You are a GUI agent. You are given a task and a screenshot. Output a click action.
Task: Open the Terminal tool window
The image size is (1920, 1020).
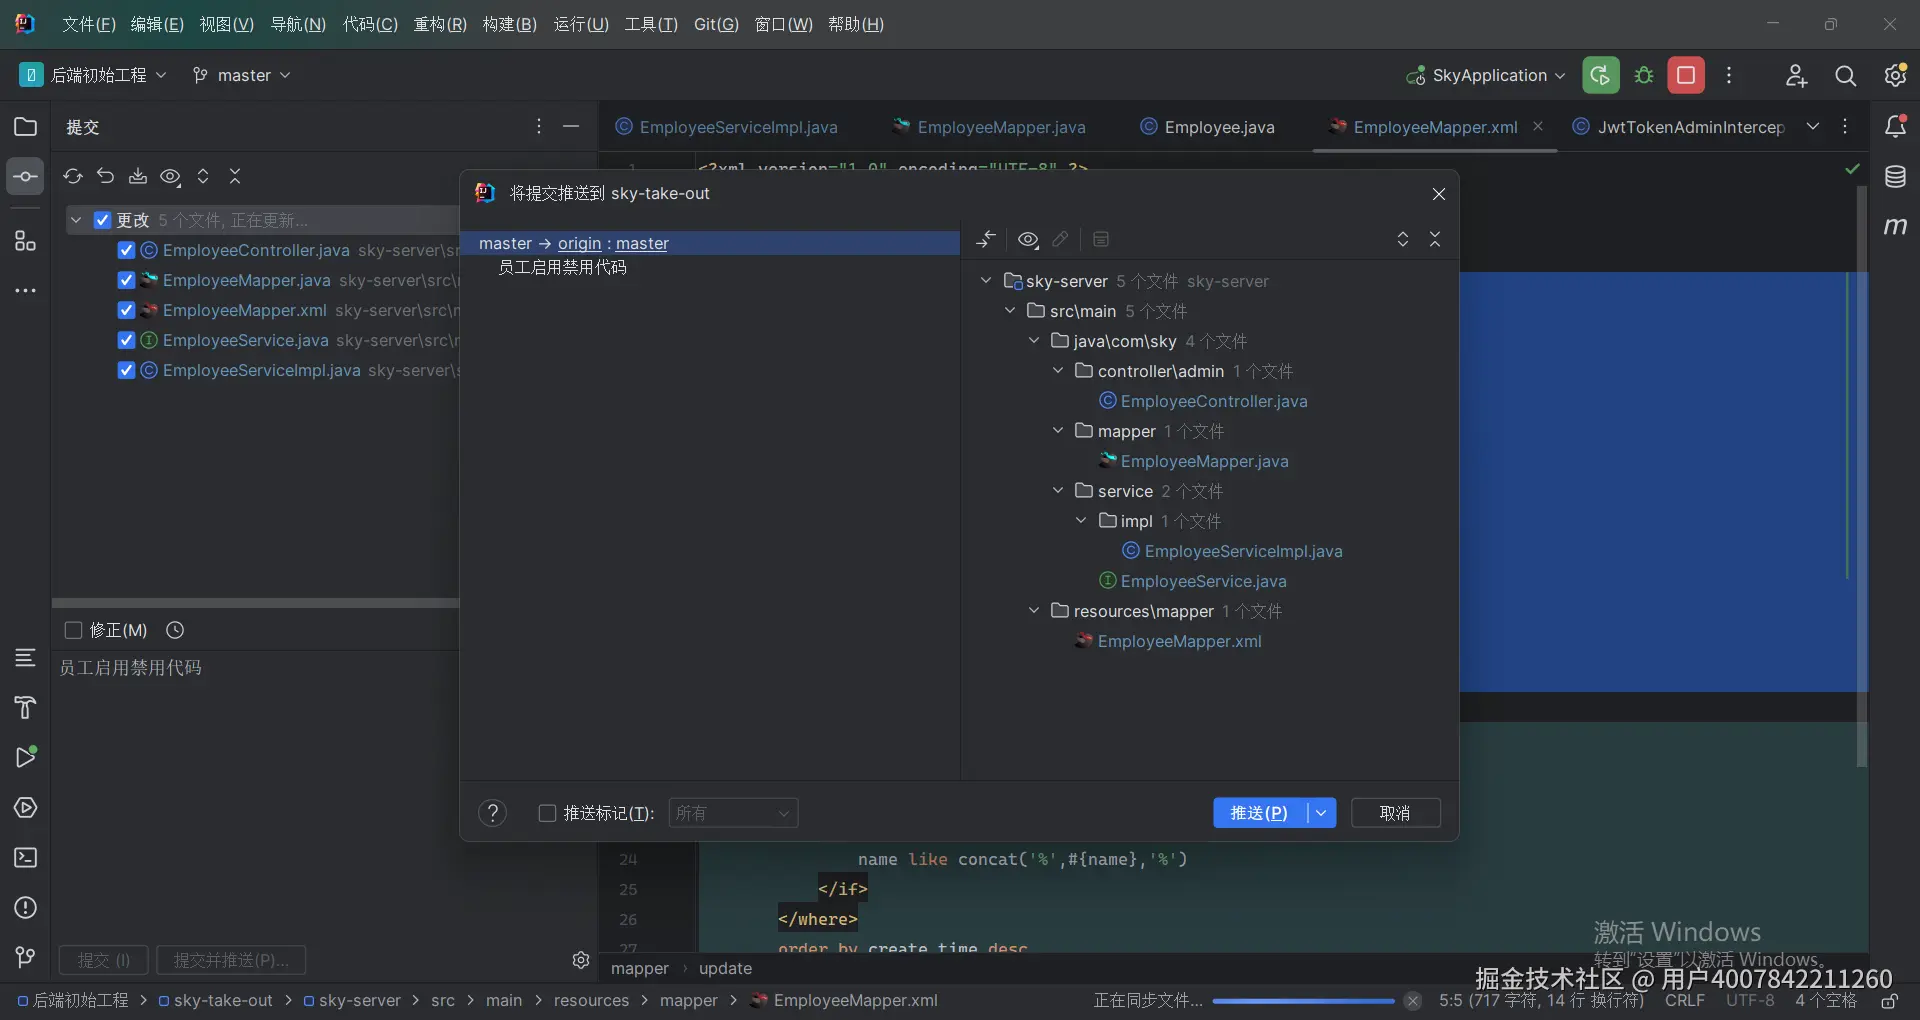click(25, 858)
